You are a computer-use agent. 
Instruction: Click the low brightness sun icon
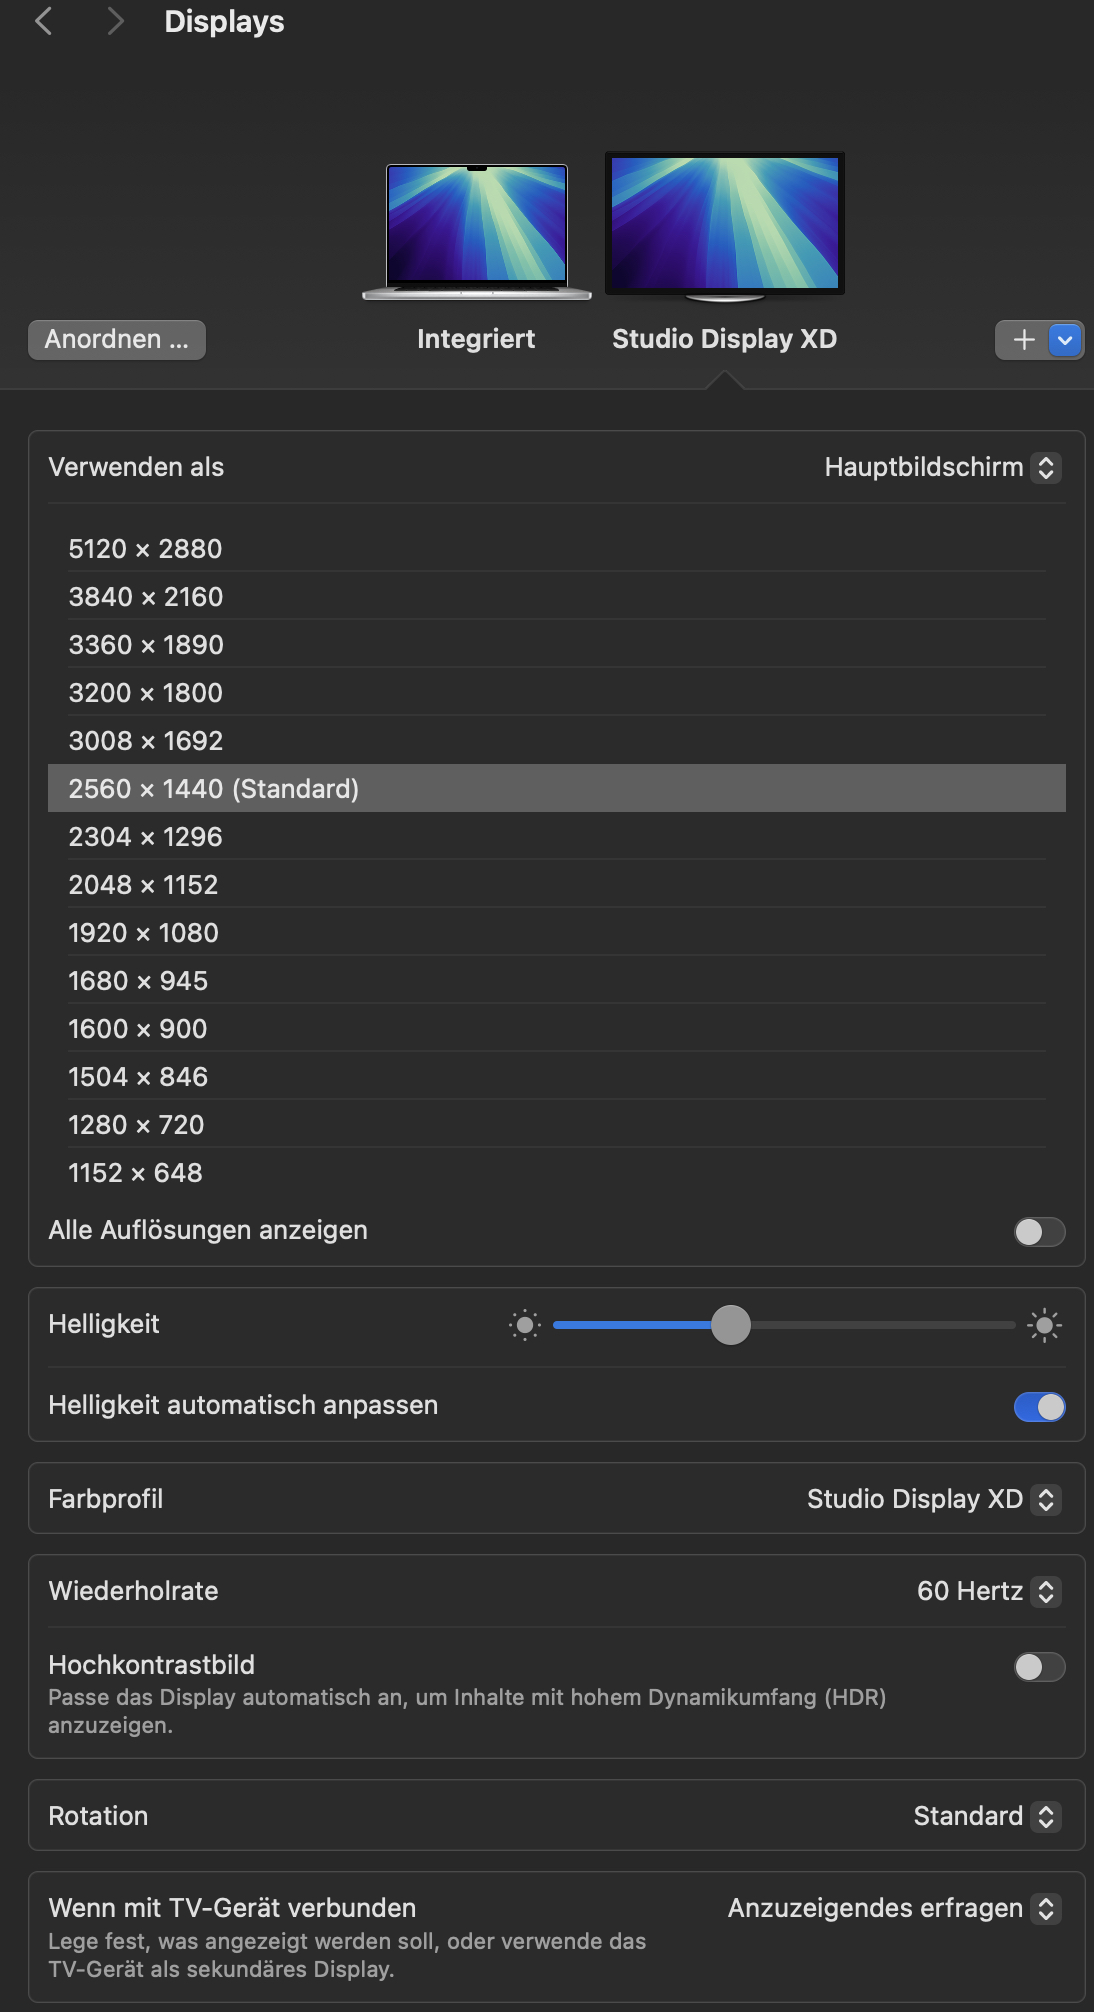pos(524,1326)
